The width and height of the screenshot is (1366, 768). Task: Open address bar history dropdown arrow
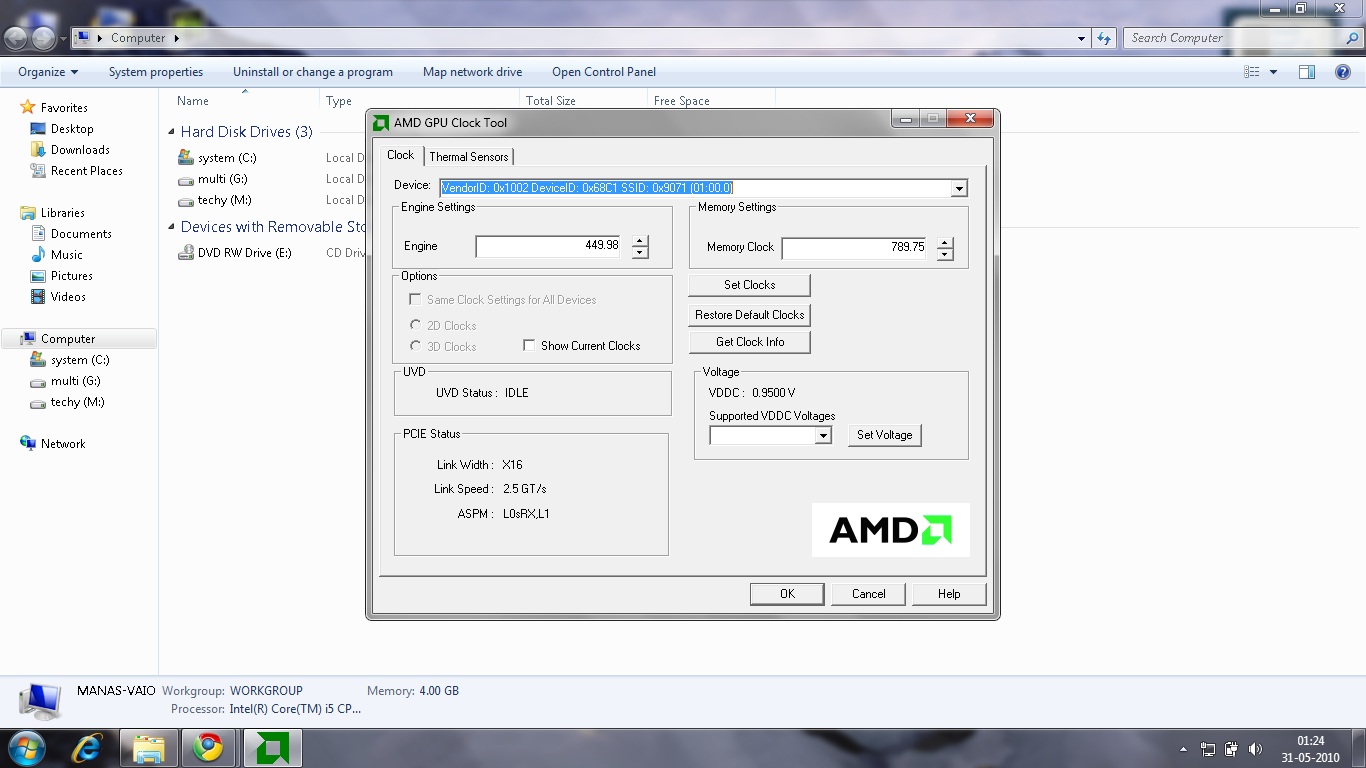(x=1082, y=38)
